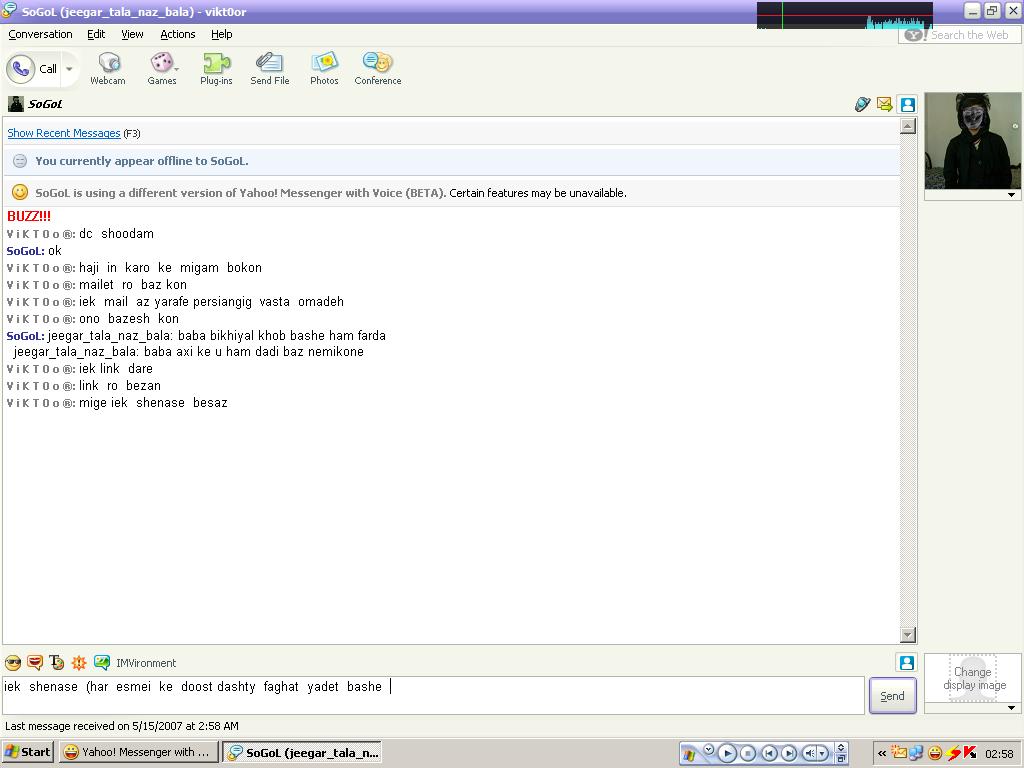Click Show Recent Messages link

pos(64,133)
